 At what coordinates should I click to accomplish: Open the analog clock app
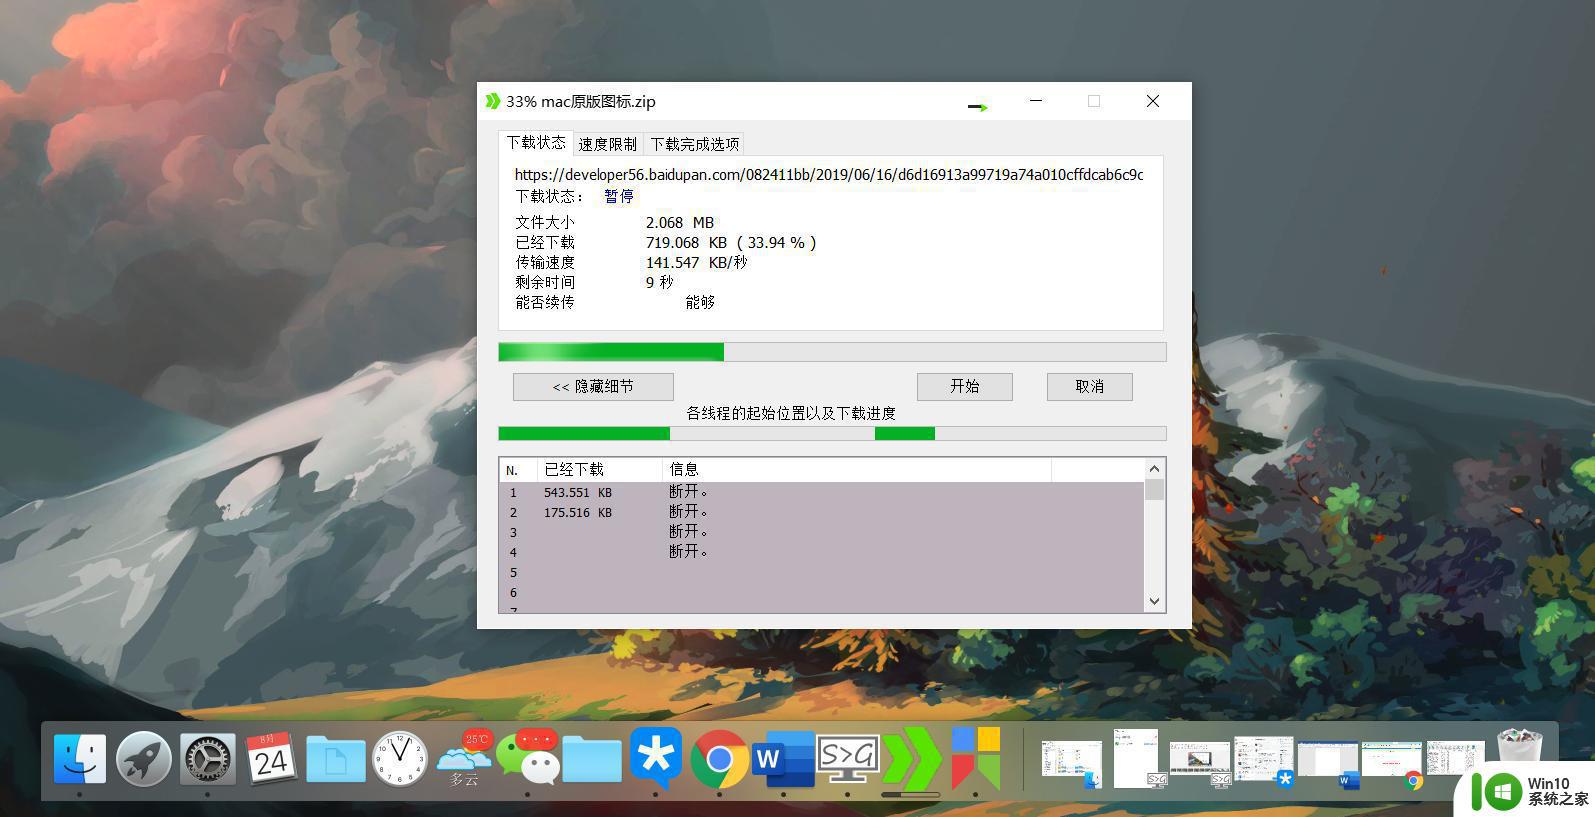(400, 758)
